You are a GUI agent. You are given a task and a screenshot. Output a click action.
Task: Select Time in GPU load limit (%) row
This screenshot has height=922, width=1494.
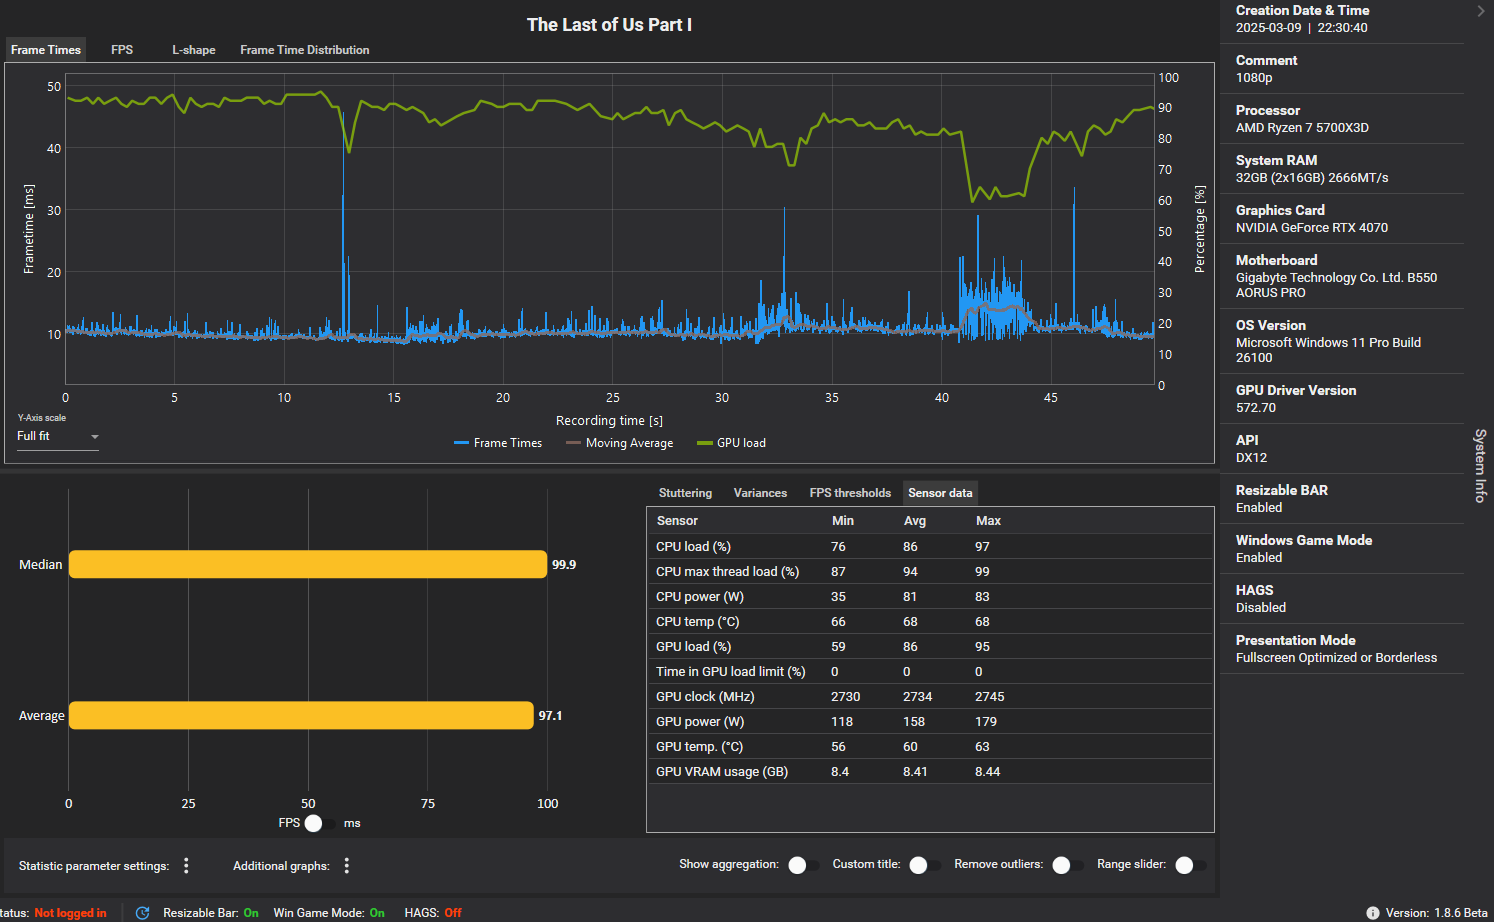tap(930, 672)
